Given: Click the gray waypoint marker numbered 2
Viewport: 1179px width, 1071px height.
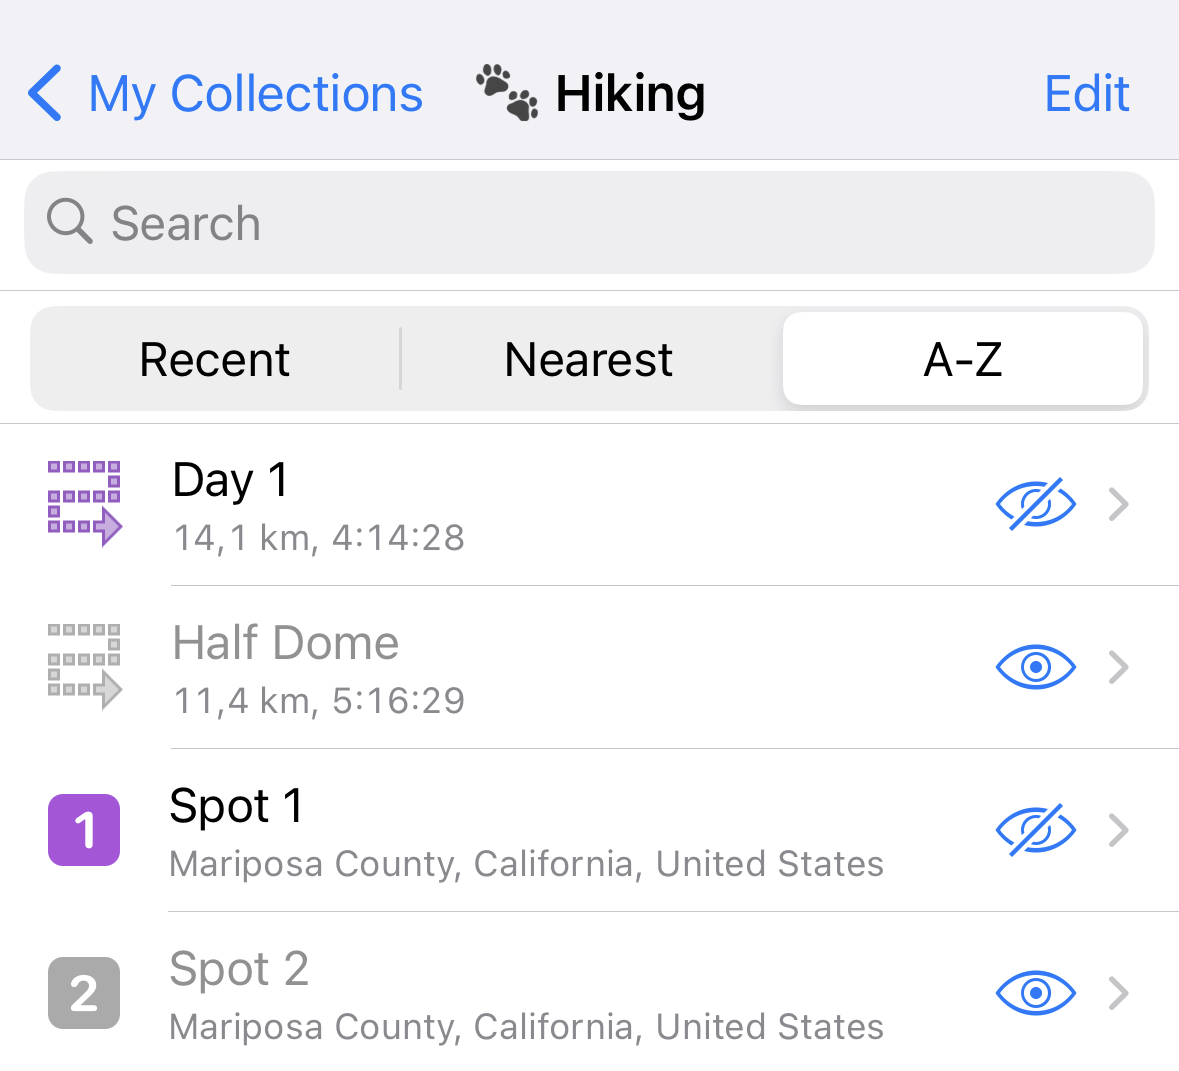Looking at the screenshot, I should coord(84,993).
